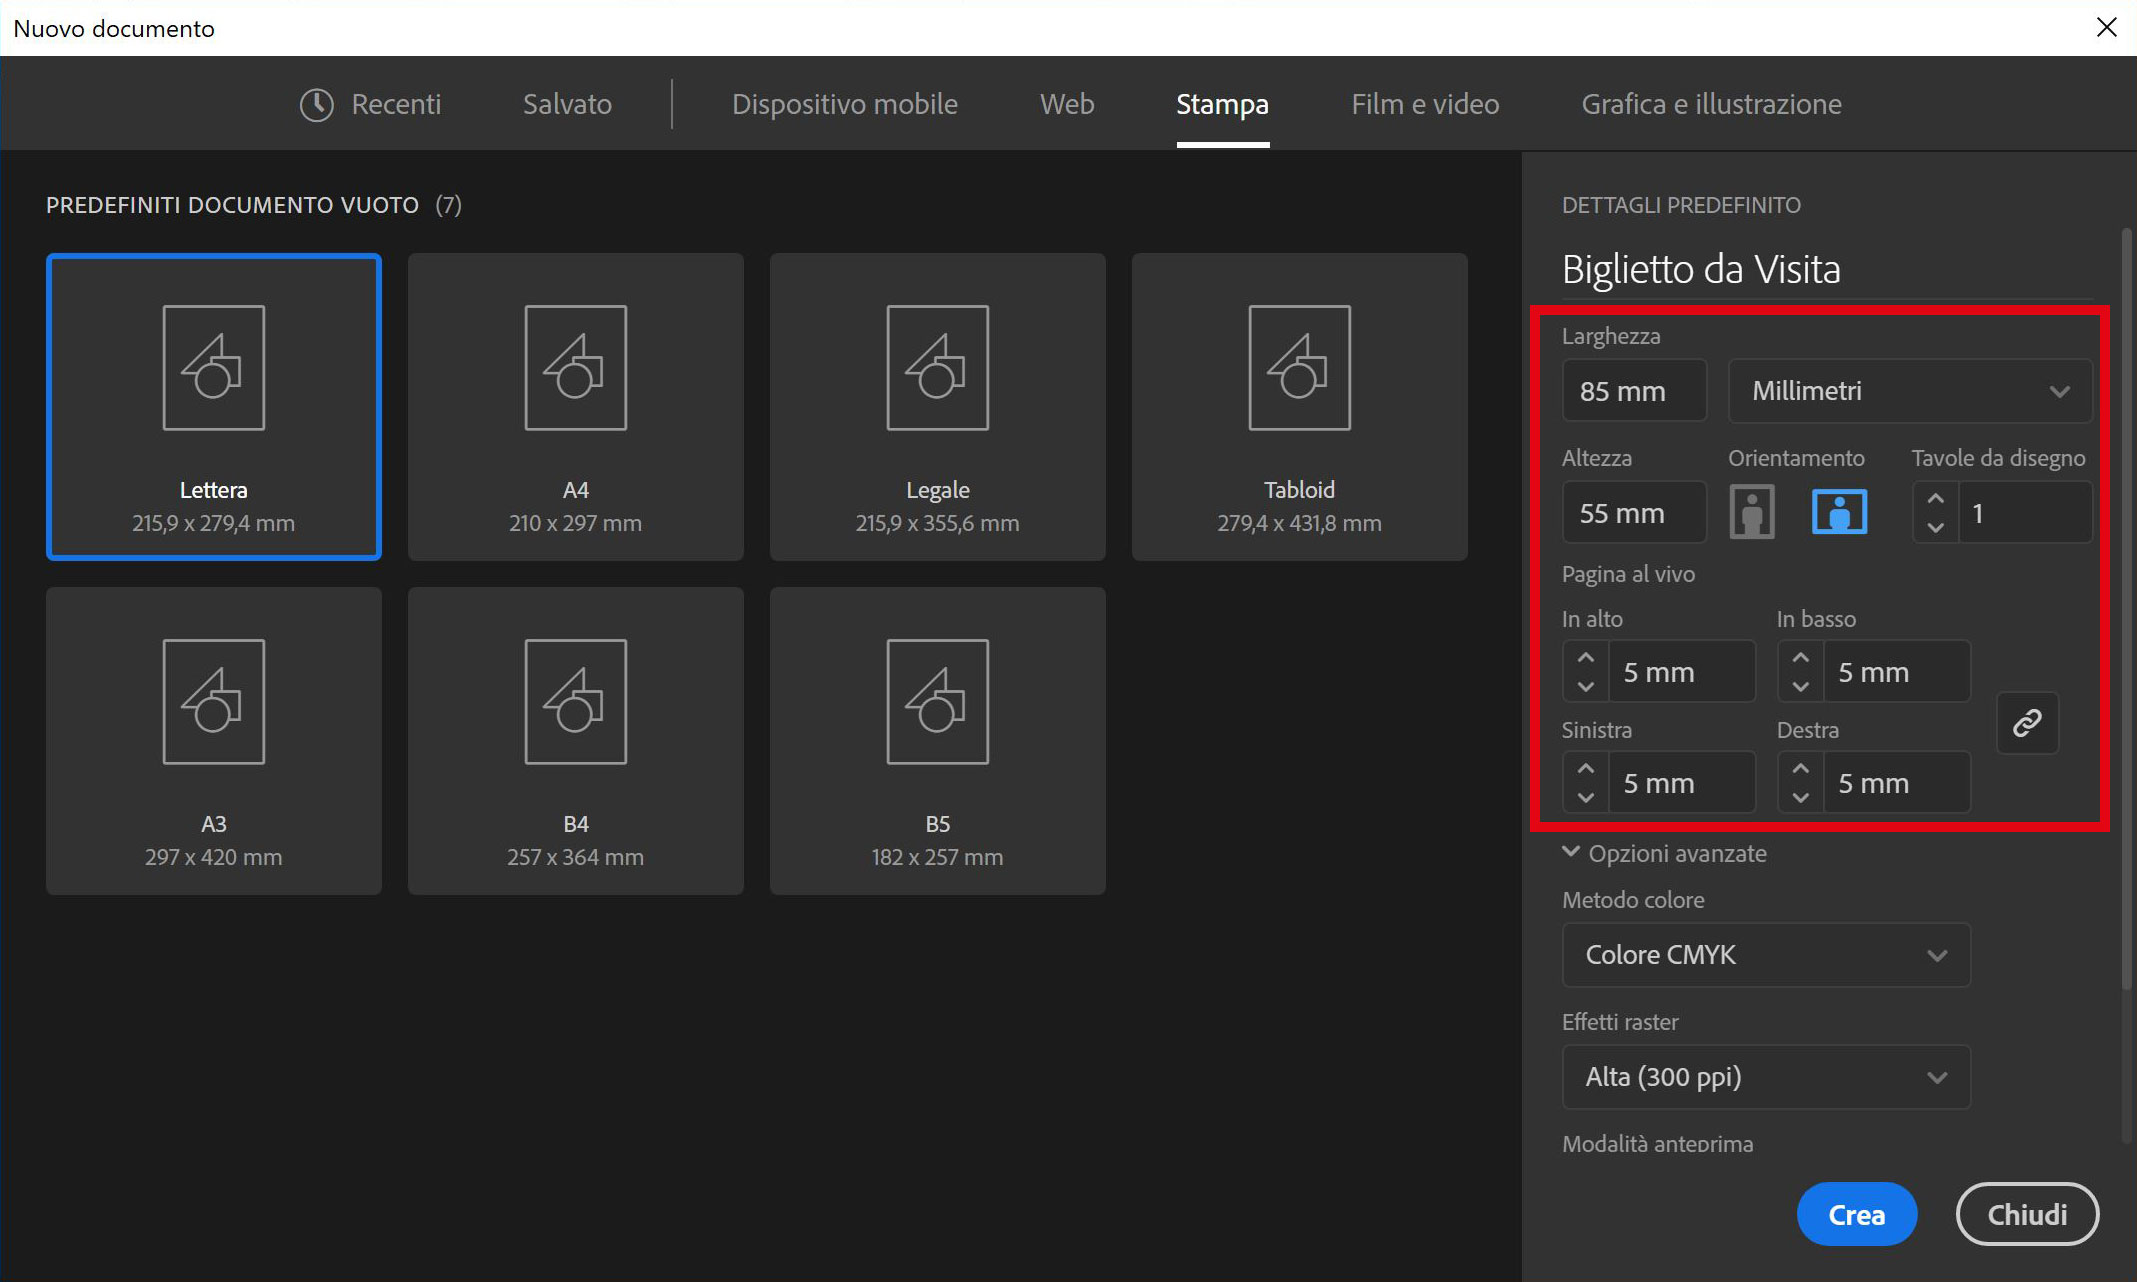Click the B5 preset document icon
This screenshot has width=2137, height=1282.
point(937,702)
